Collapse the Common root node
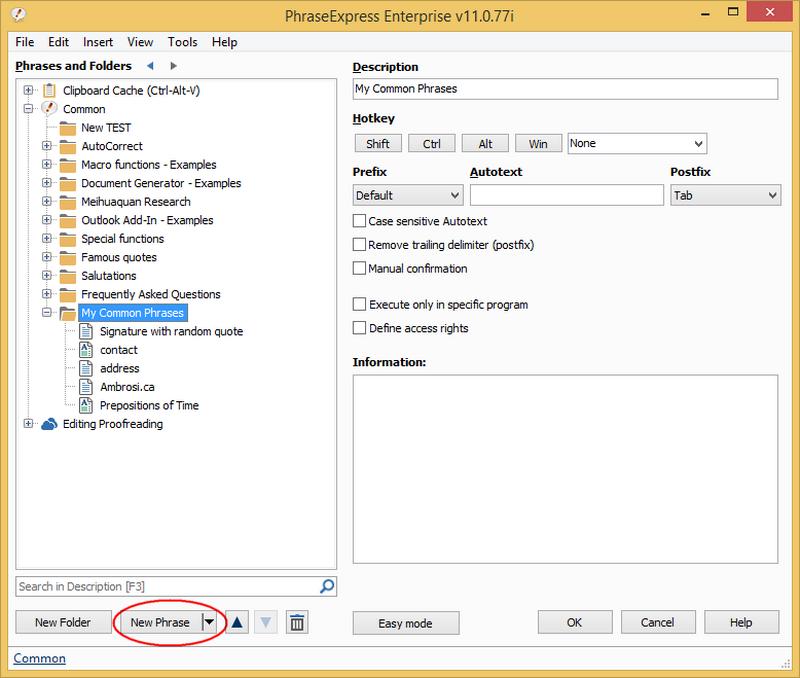Screen dimensions: 800x678 pos(28,109)
